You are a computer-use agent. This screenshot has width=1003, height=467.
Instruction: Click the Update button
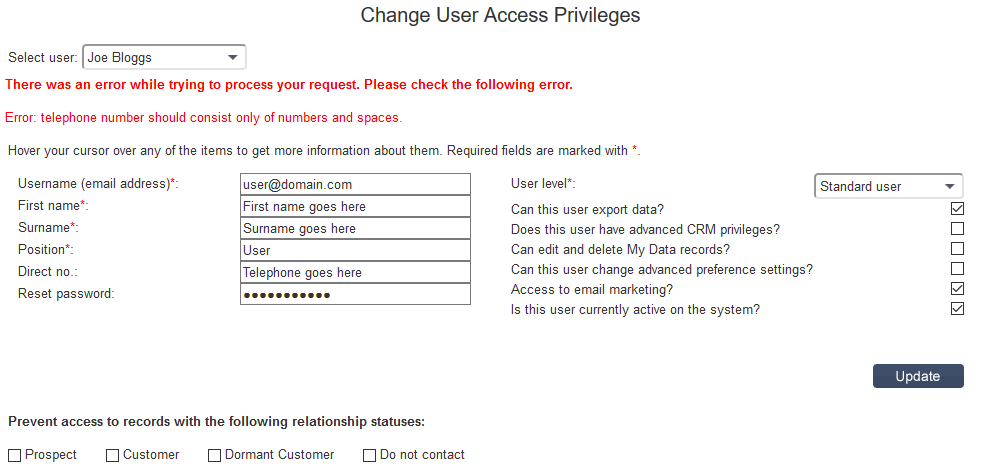pos(917,376)
